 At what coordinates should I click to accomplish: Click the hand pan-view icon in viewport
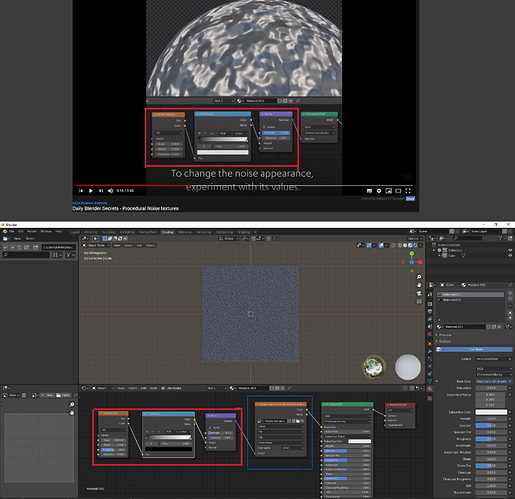coord(419,285)
